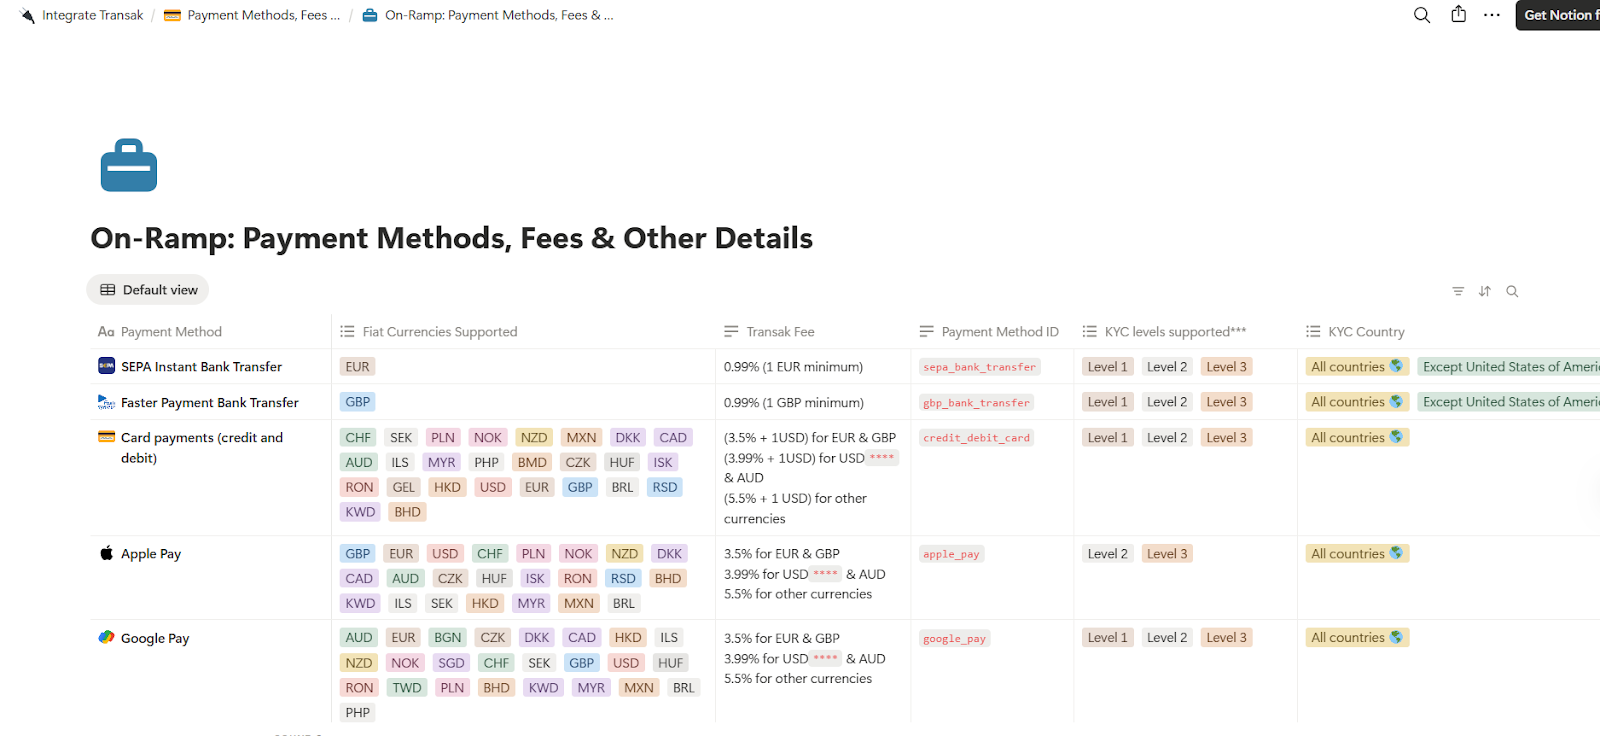Select the Default view tab
1600x736 pixels.
(x=148, y=290)
